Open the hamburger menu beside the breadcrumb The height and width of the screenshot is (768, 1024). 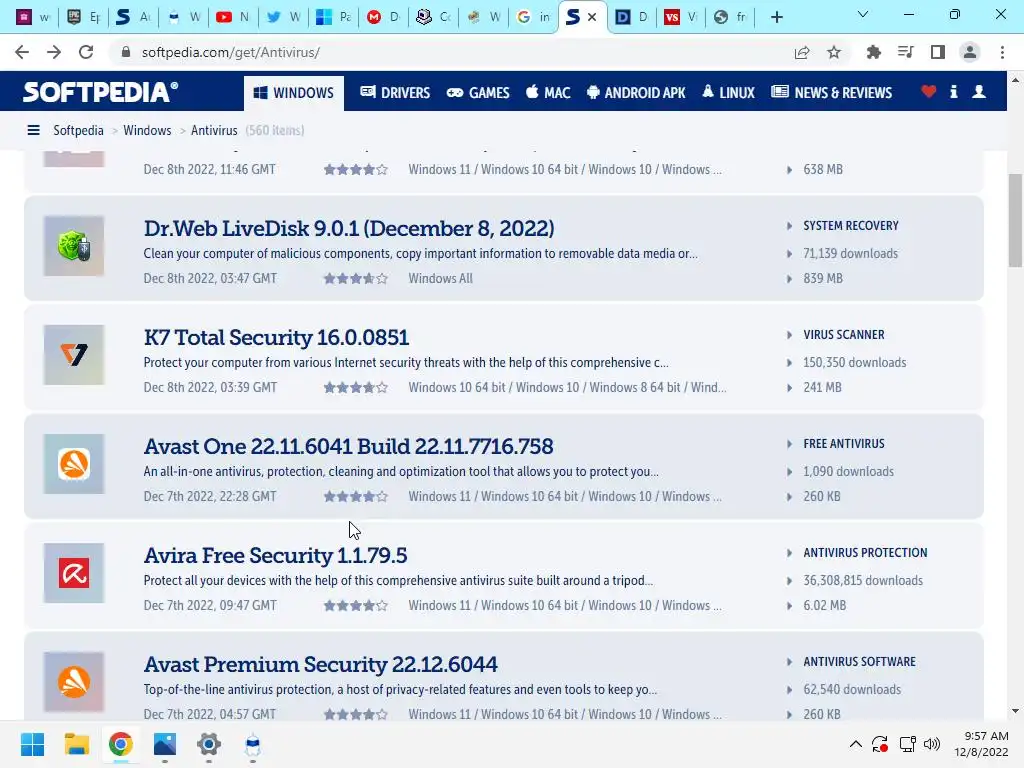click(33, 131)
